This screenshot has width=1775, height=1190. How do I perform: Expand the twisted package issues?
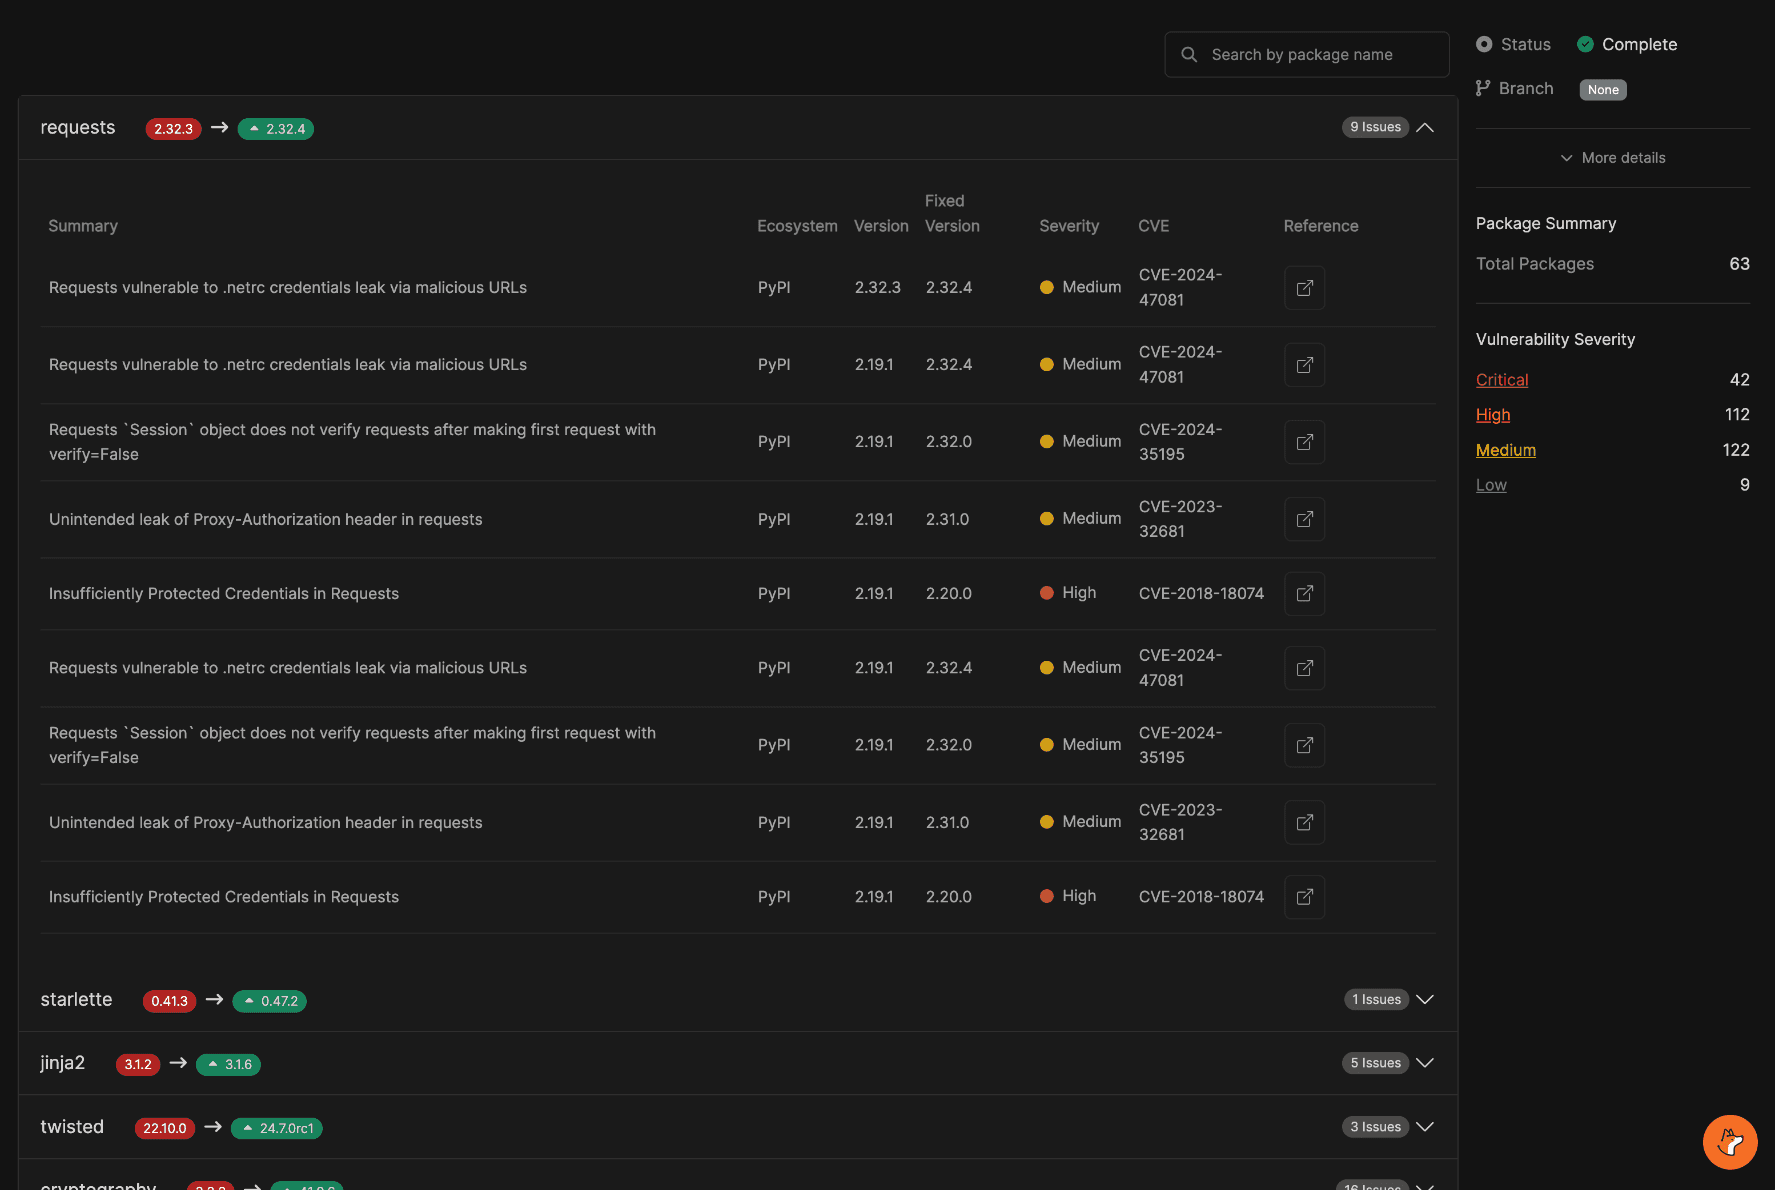click(x=1425, y=1127)
